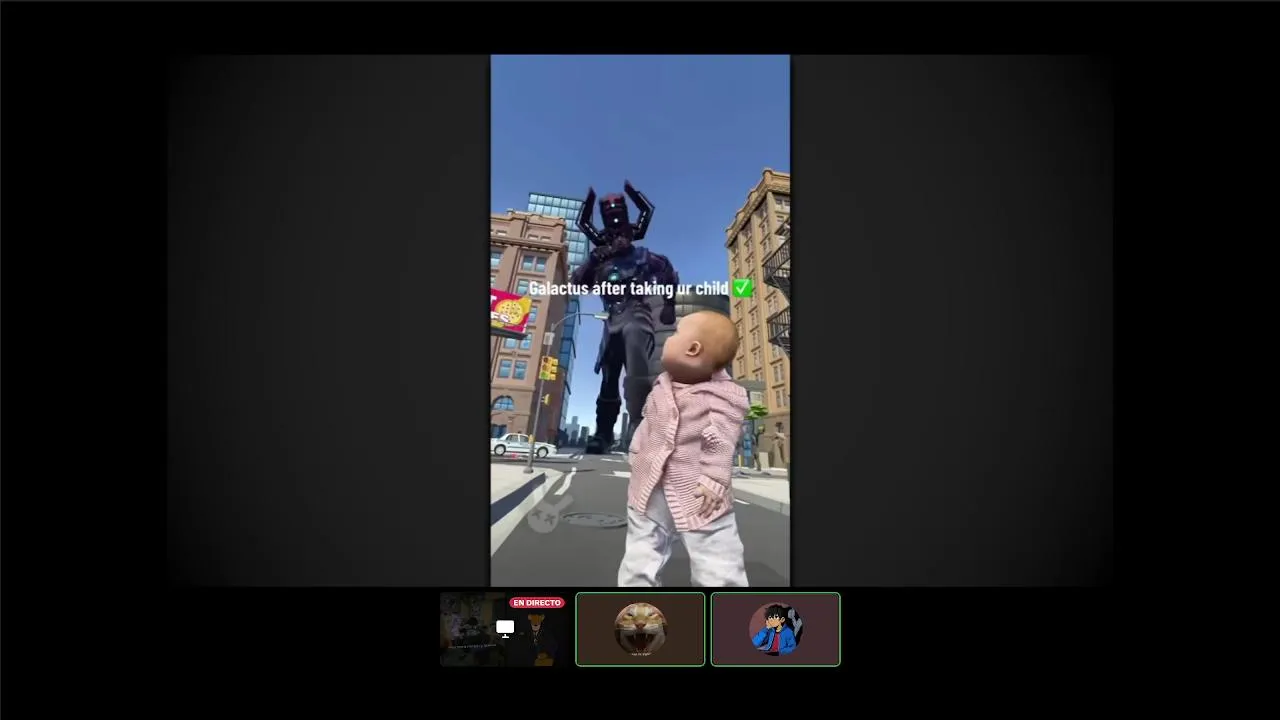Select the blue-jacket anime avatar participant tile

[776, 629]
